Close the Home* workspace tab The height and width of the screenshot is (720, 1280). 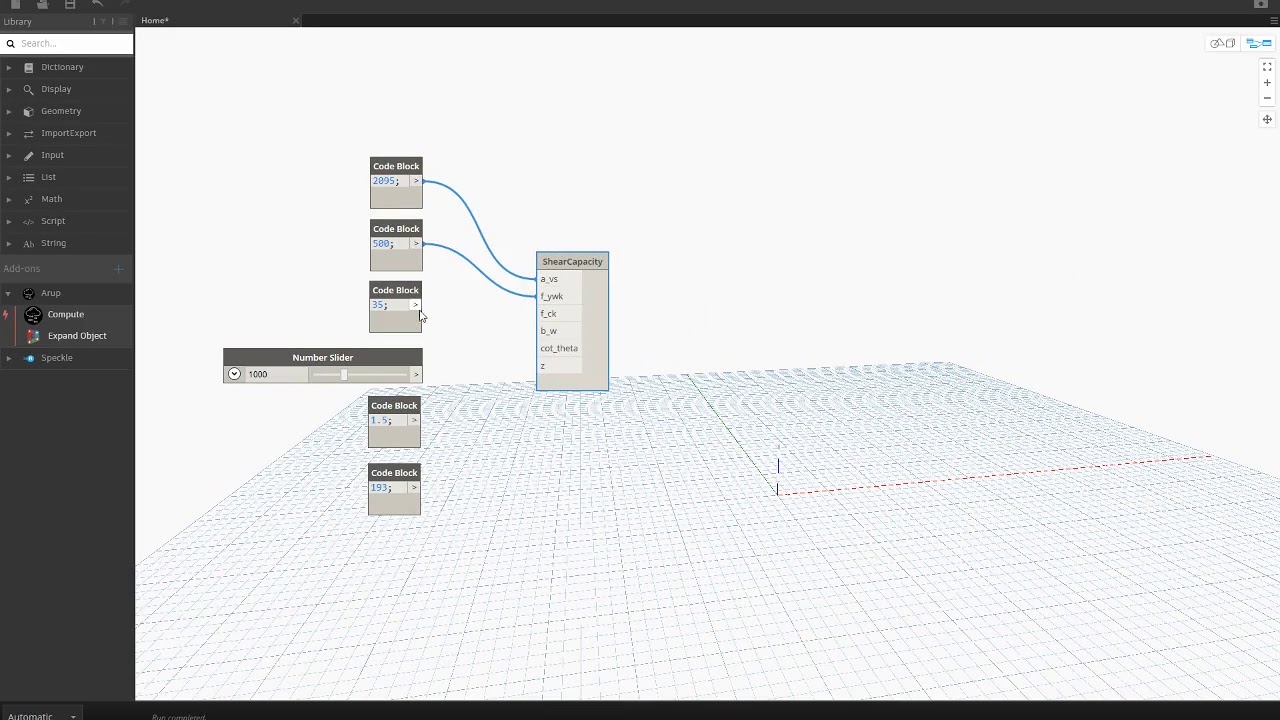click(295, 20)
